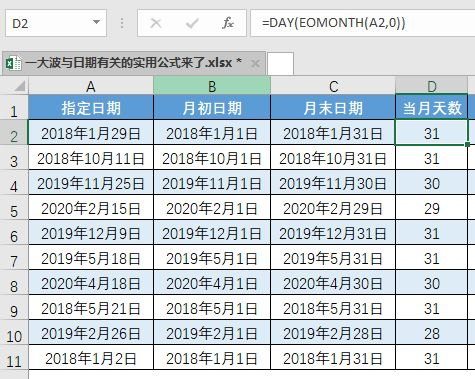
Task: Cancel formula entry with X icon
Action: (x=156, y=23)
